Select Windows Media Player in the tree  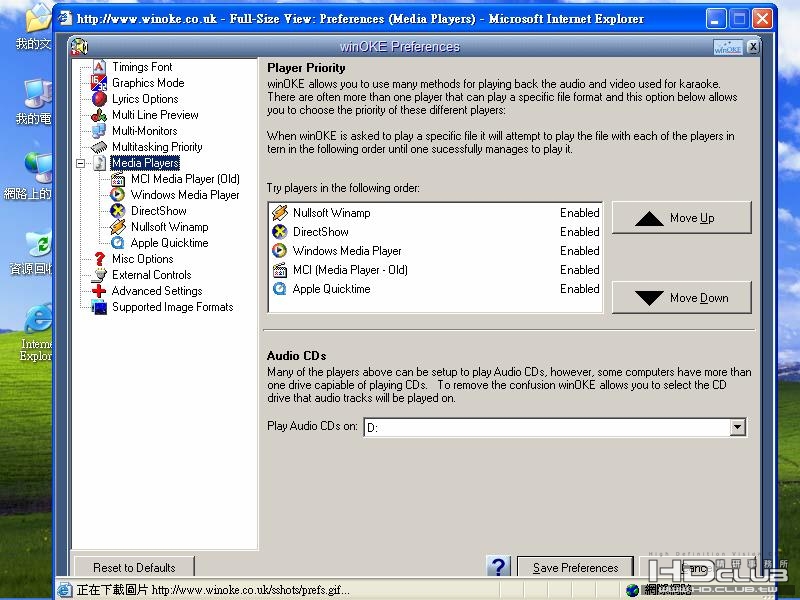point(185,195)
